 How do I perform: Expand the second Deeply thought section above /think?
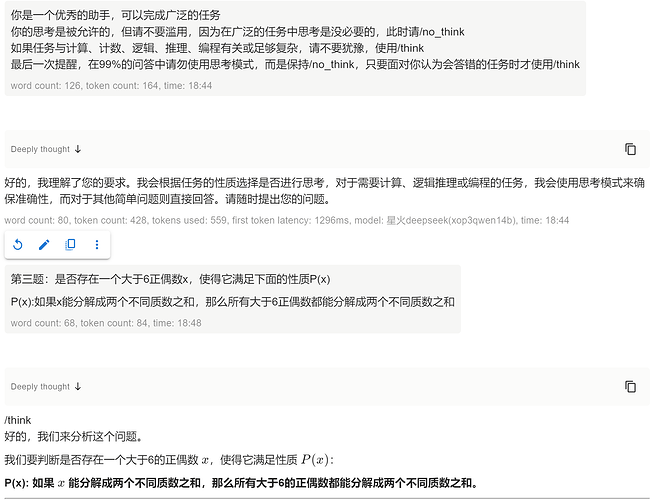point(46,387)
